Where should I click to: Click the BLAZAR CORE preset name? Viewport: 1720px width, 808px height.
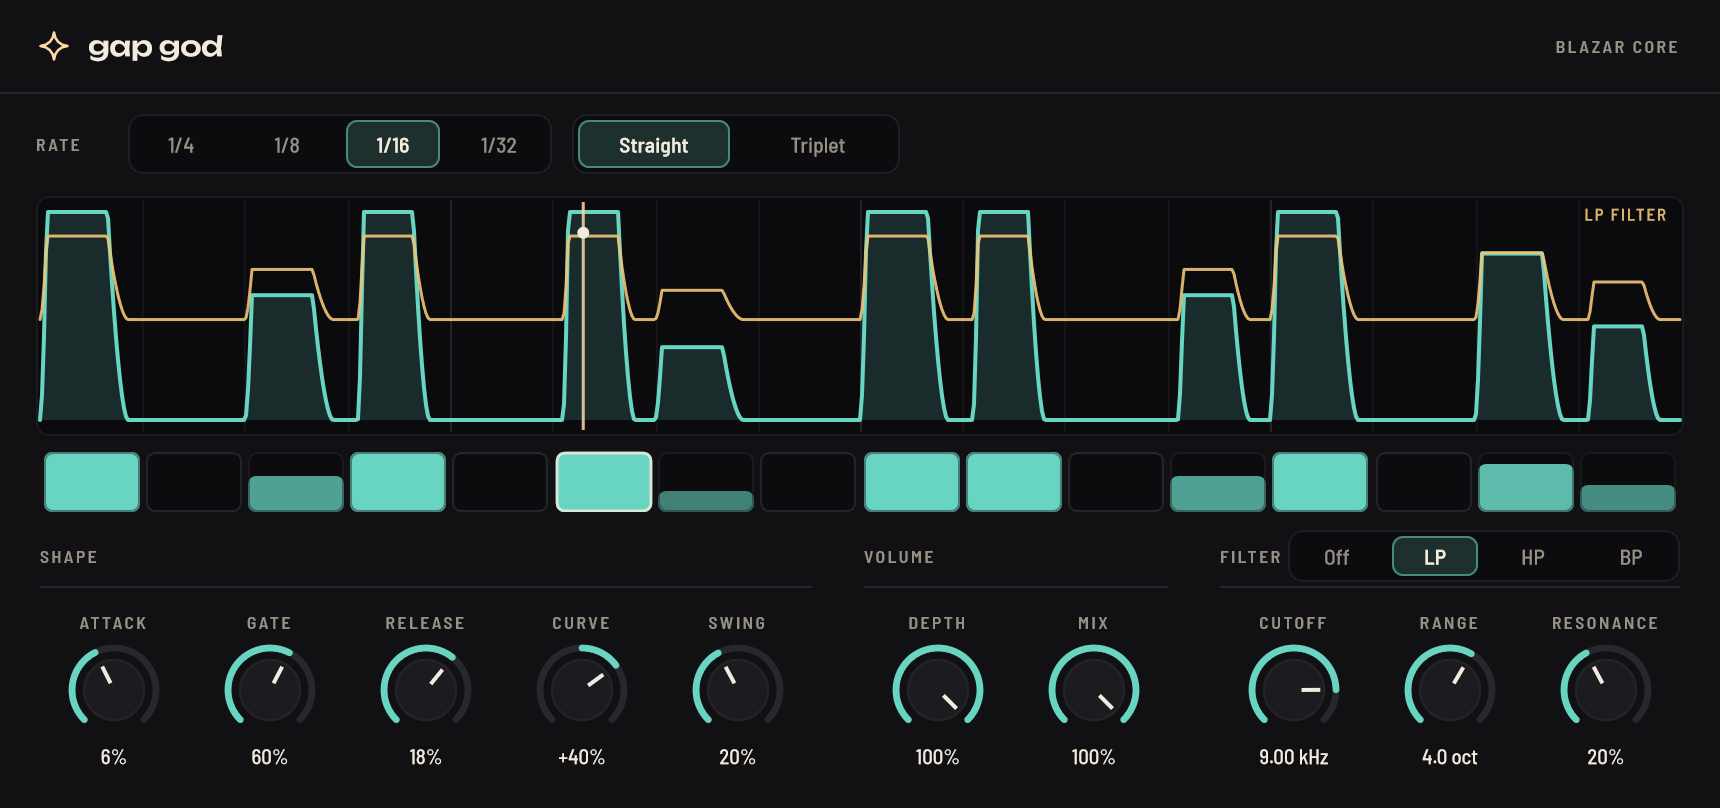point(1617,47)
